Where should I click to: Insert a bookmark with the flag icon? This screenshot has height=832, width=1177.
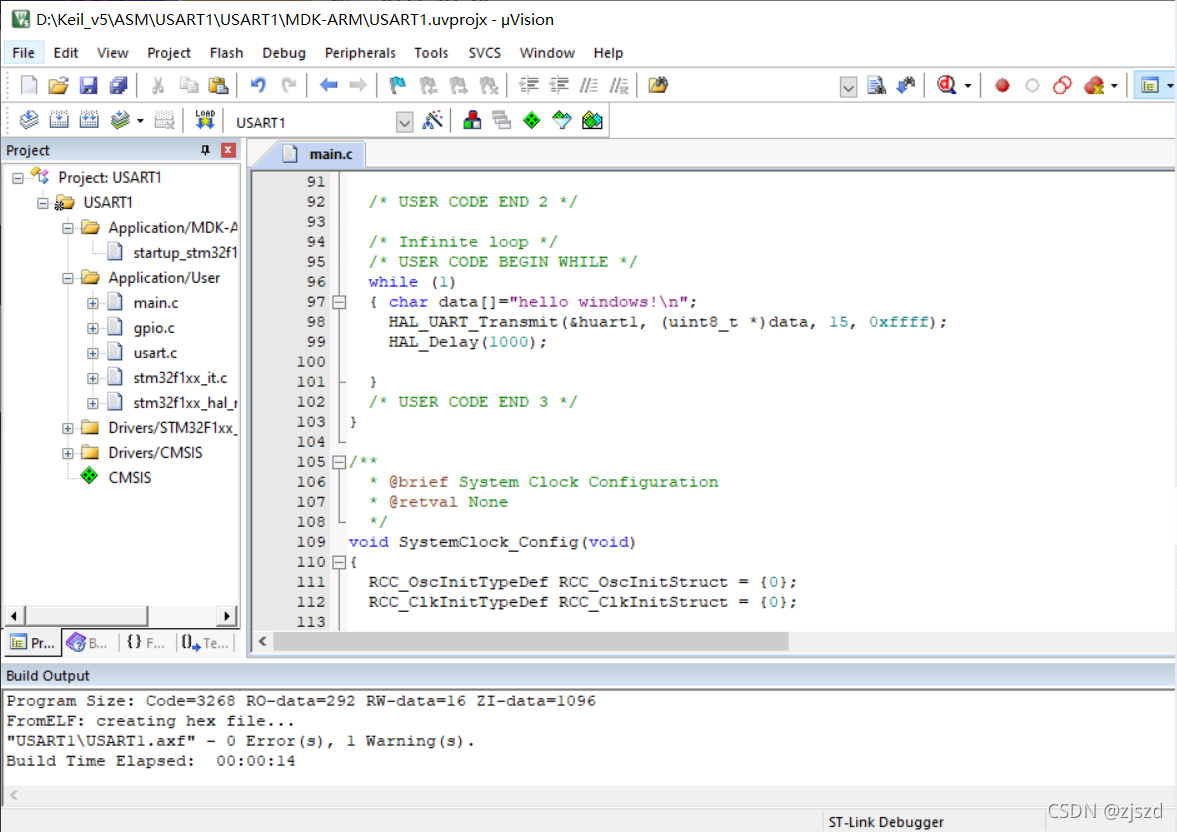[398, 86]
